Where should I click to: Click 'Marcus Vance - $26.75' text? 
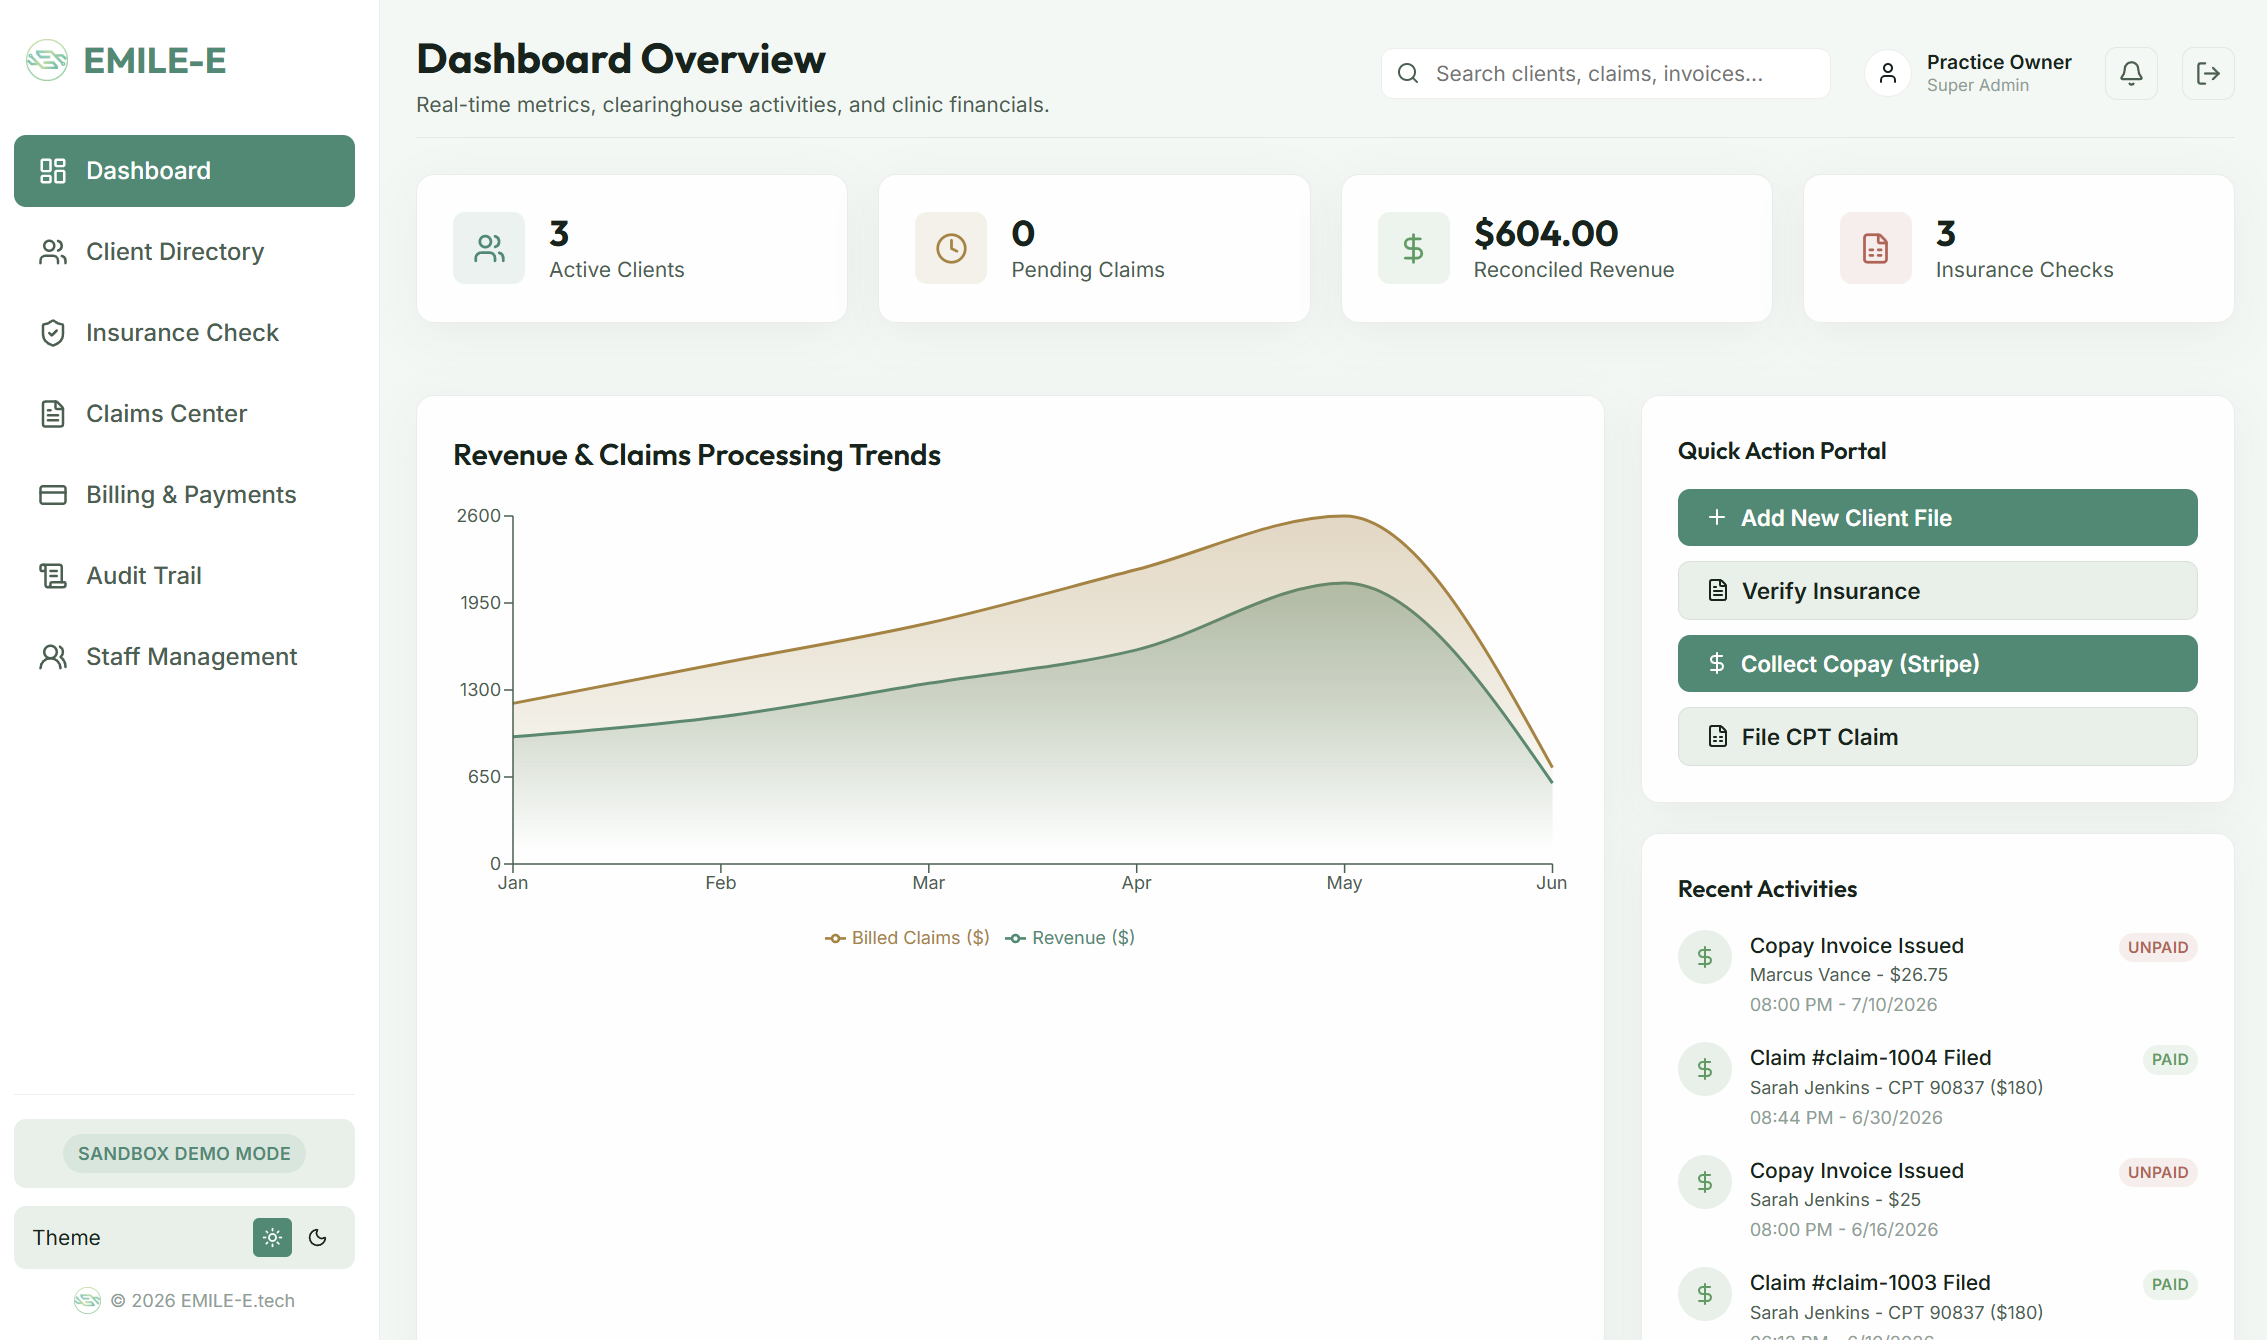(x=1849, y=975)
